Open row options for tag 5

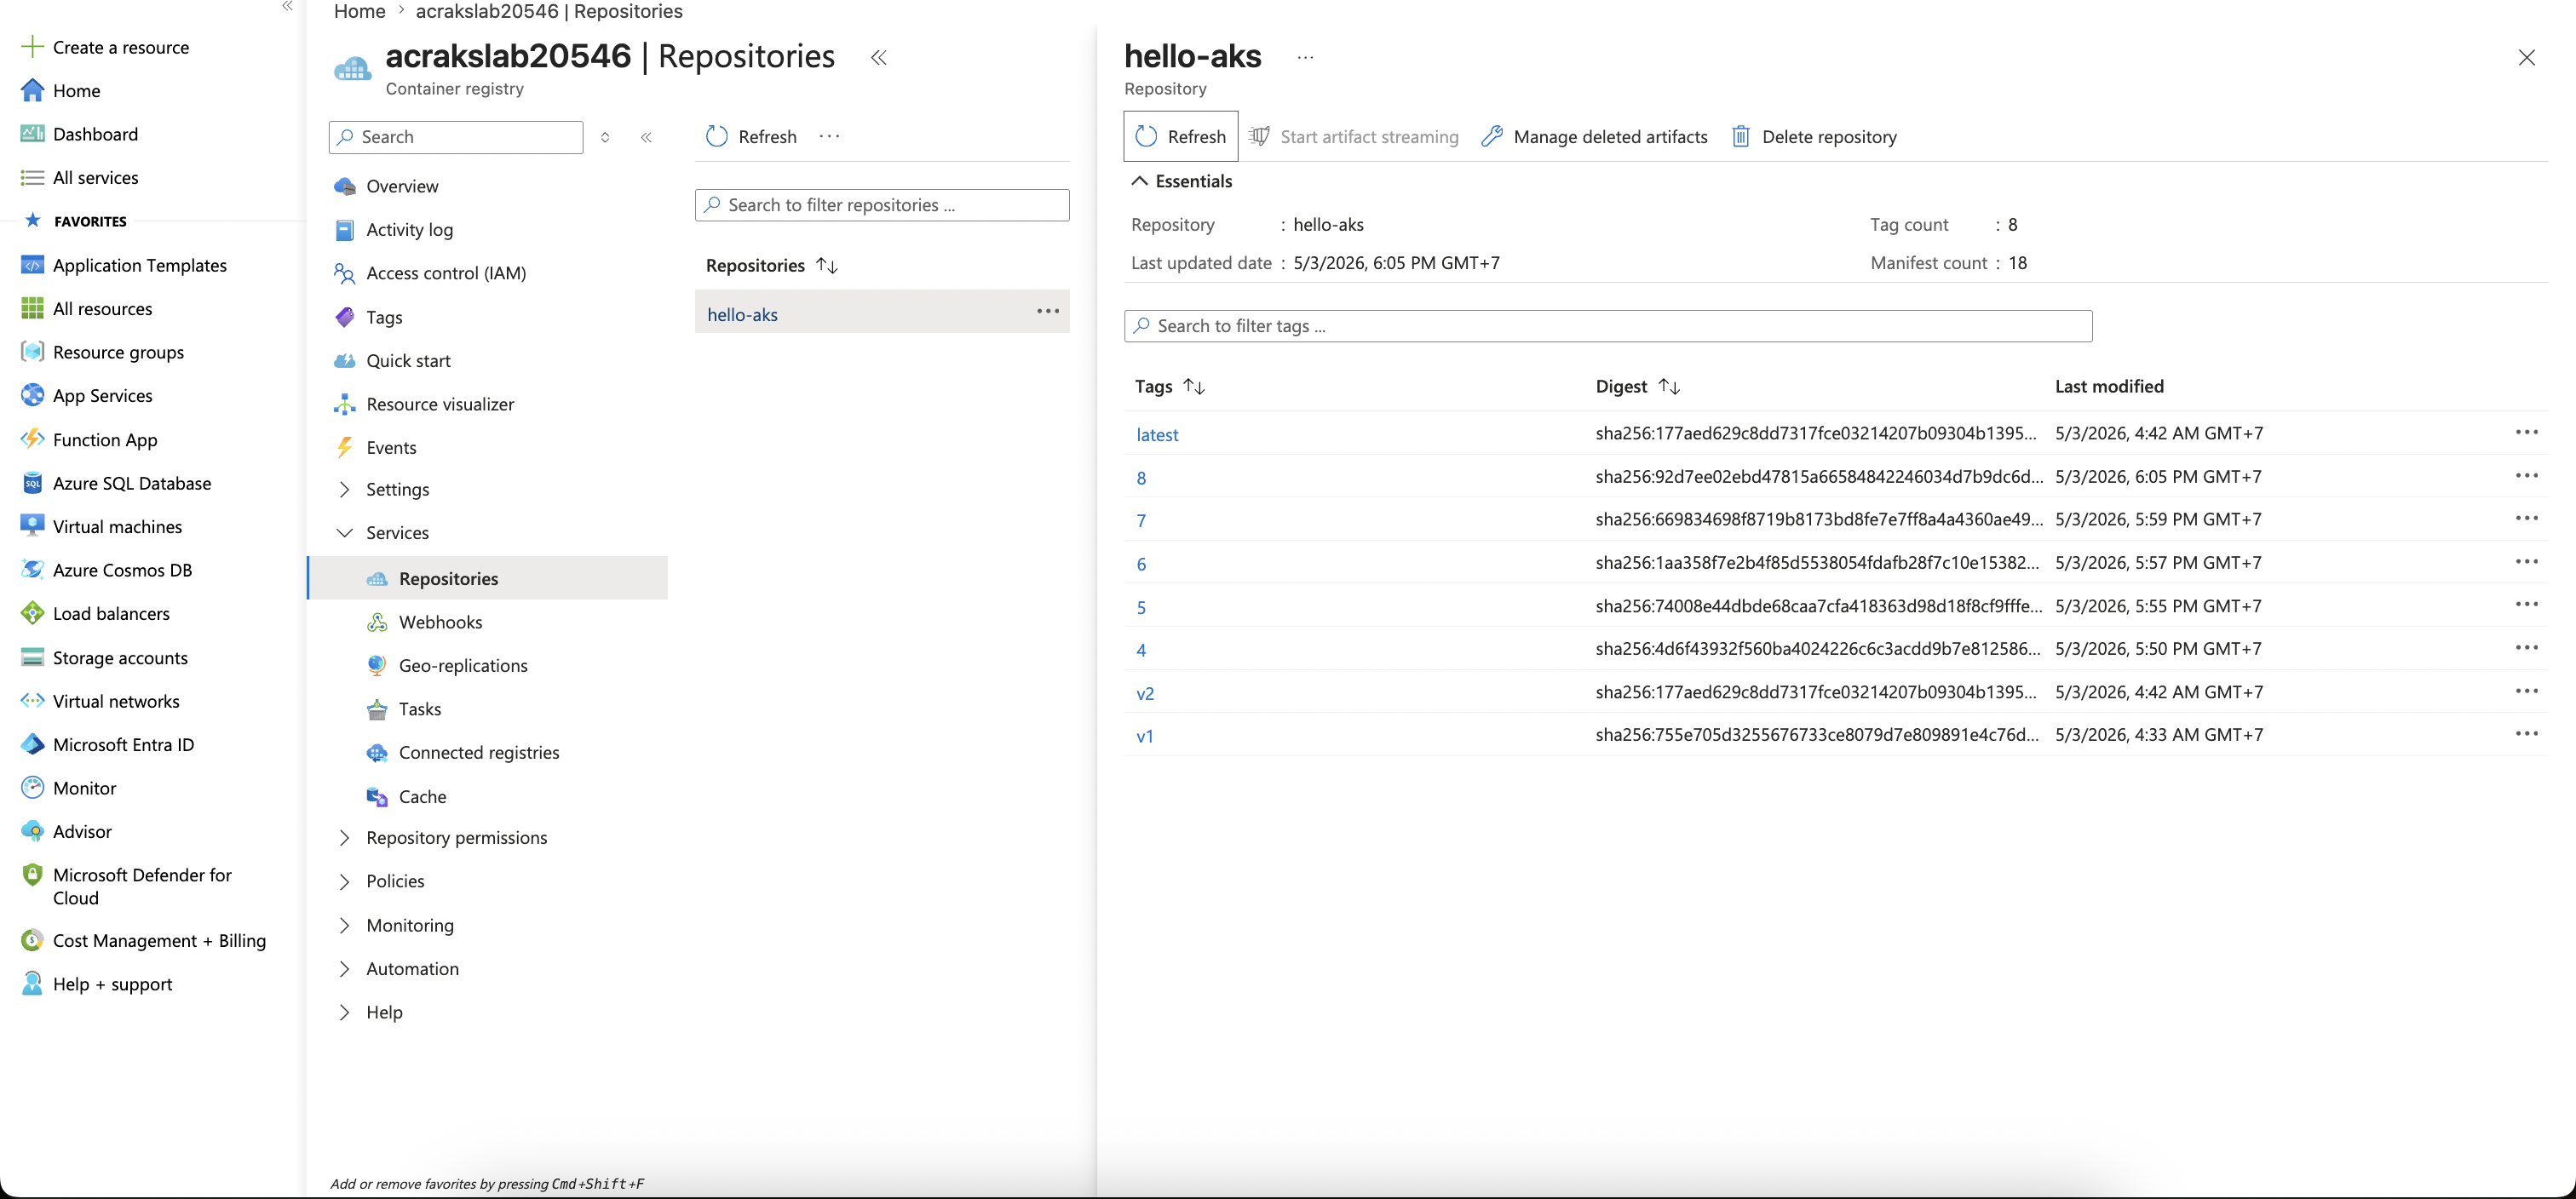[2527, 604]
